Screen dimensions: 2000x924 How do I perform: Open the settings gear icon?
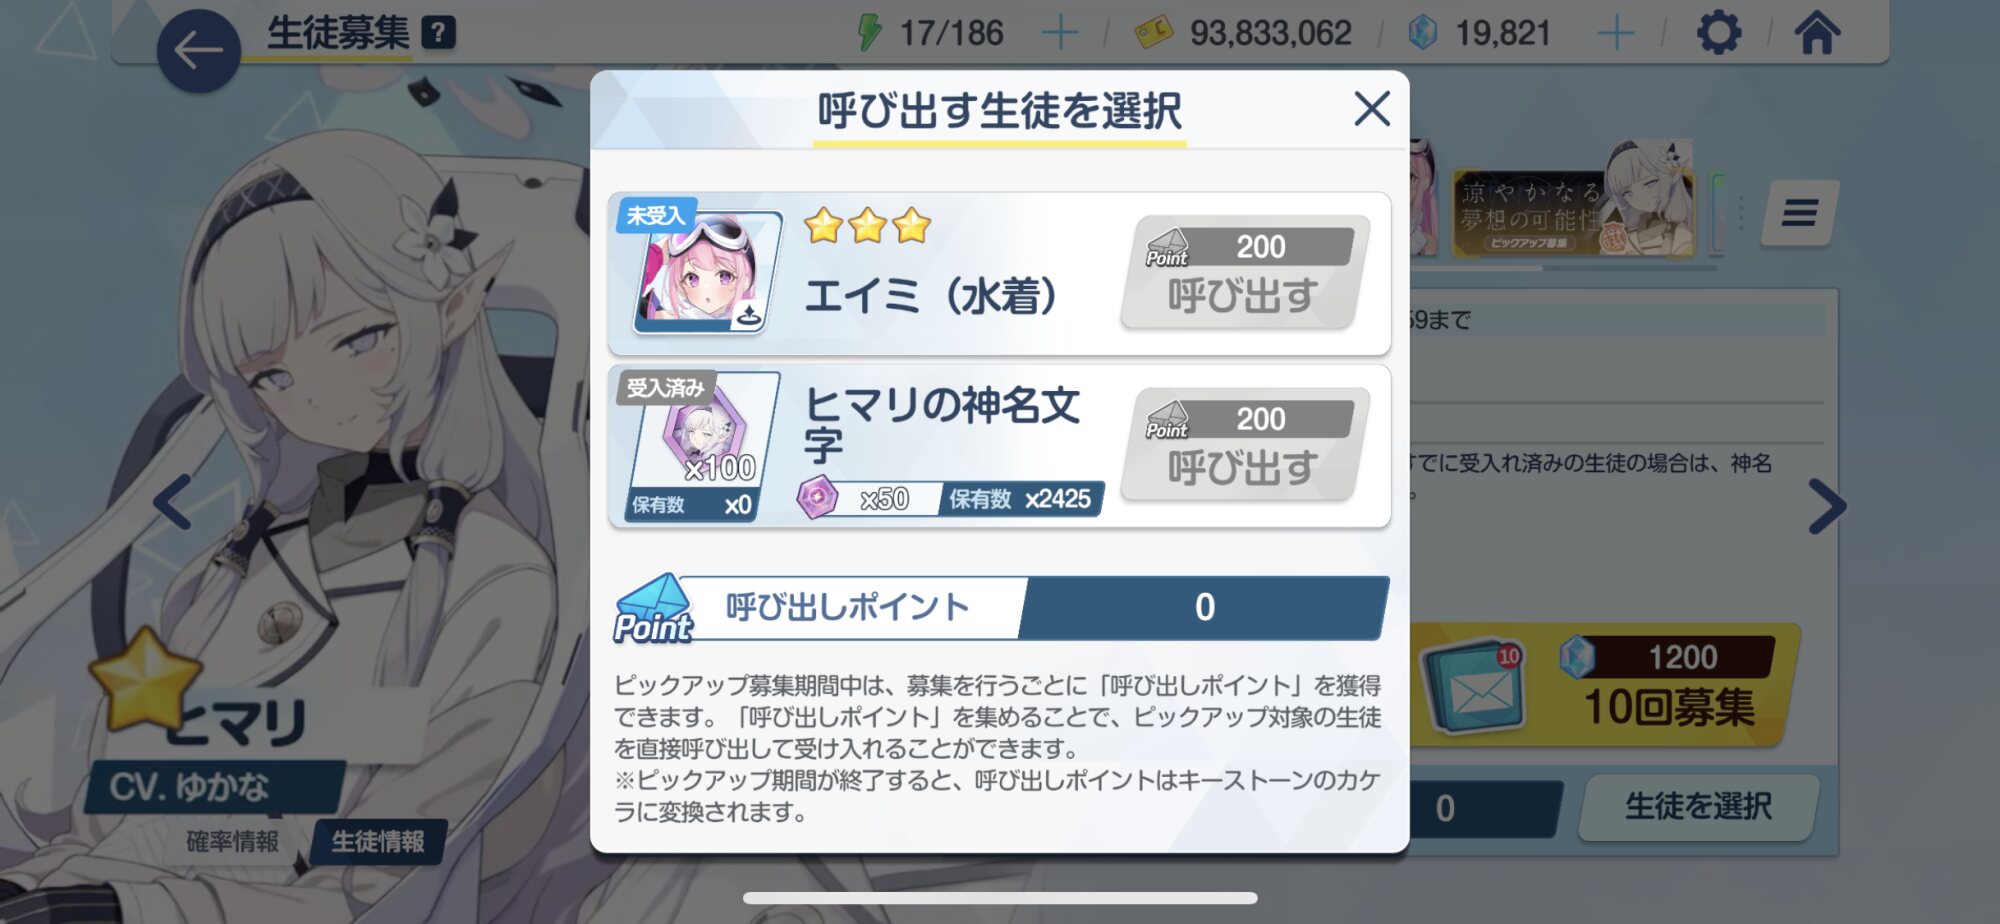point(1719,33)
